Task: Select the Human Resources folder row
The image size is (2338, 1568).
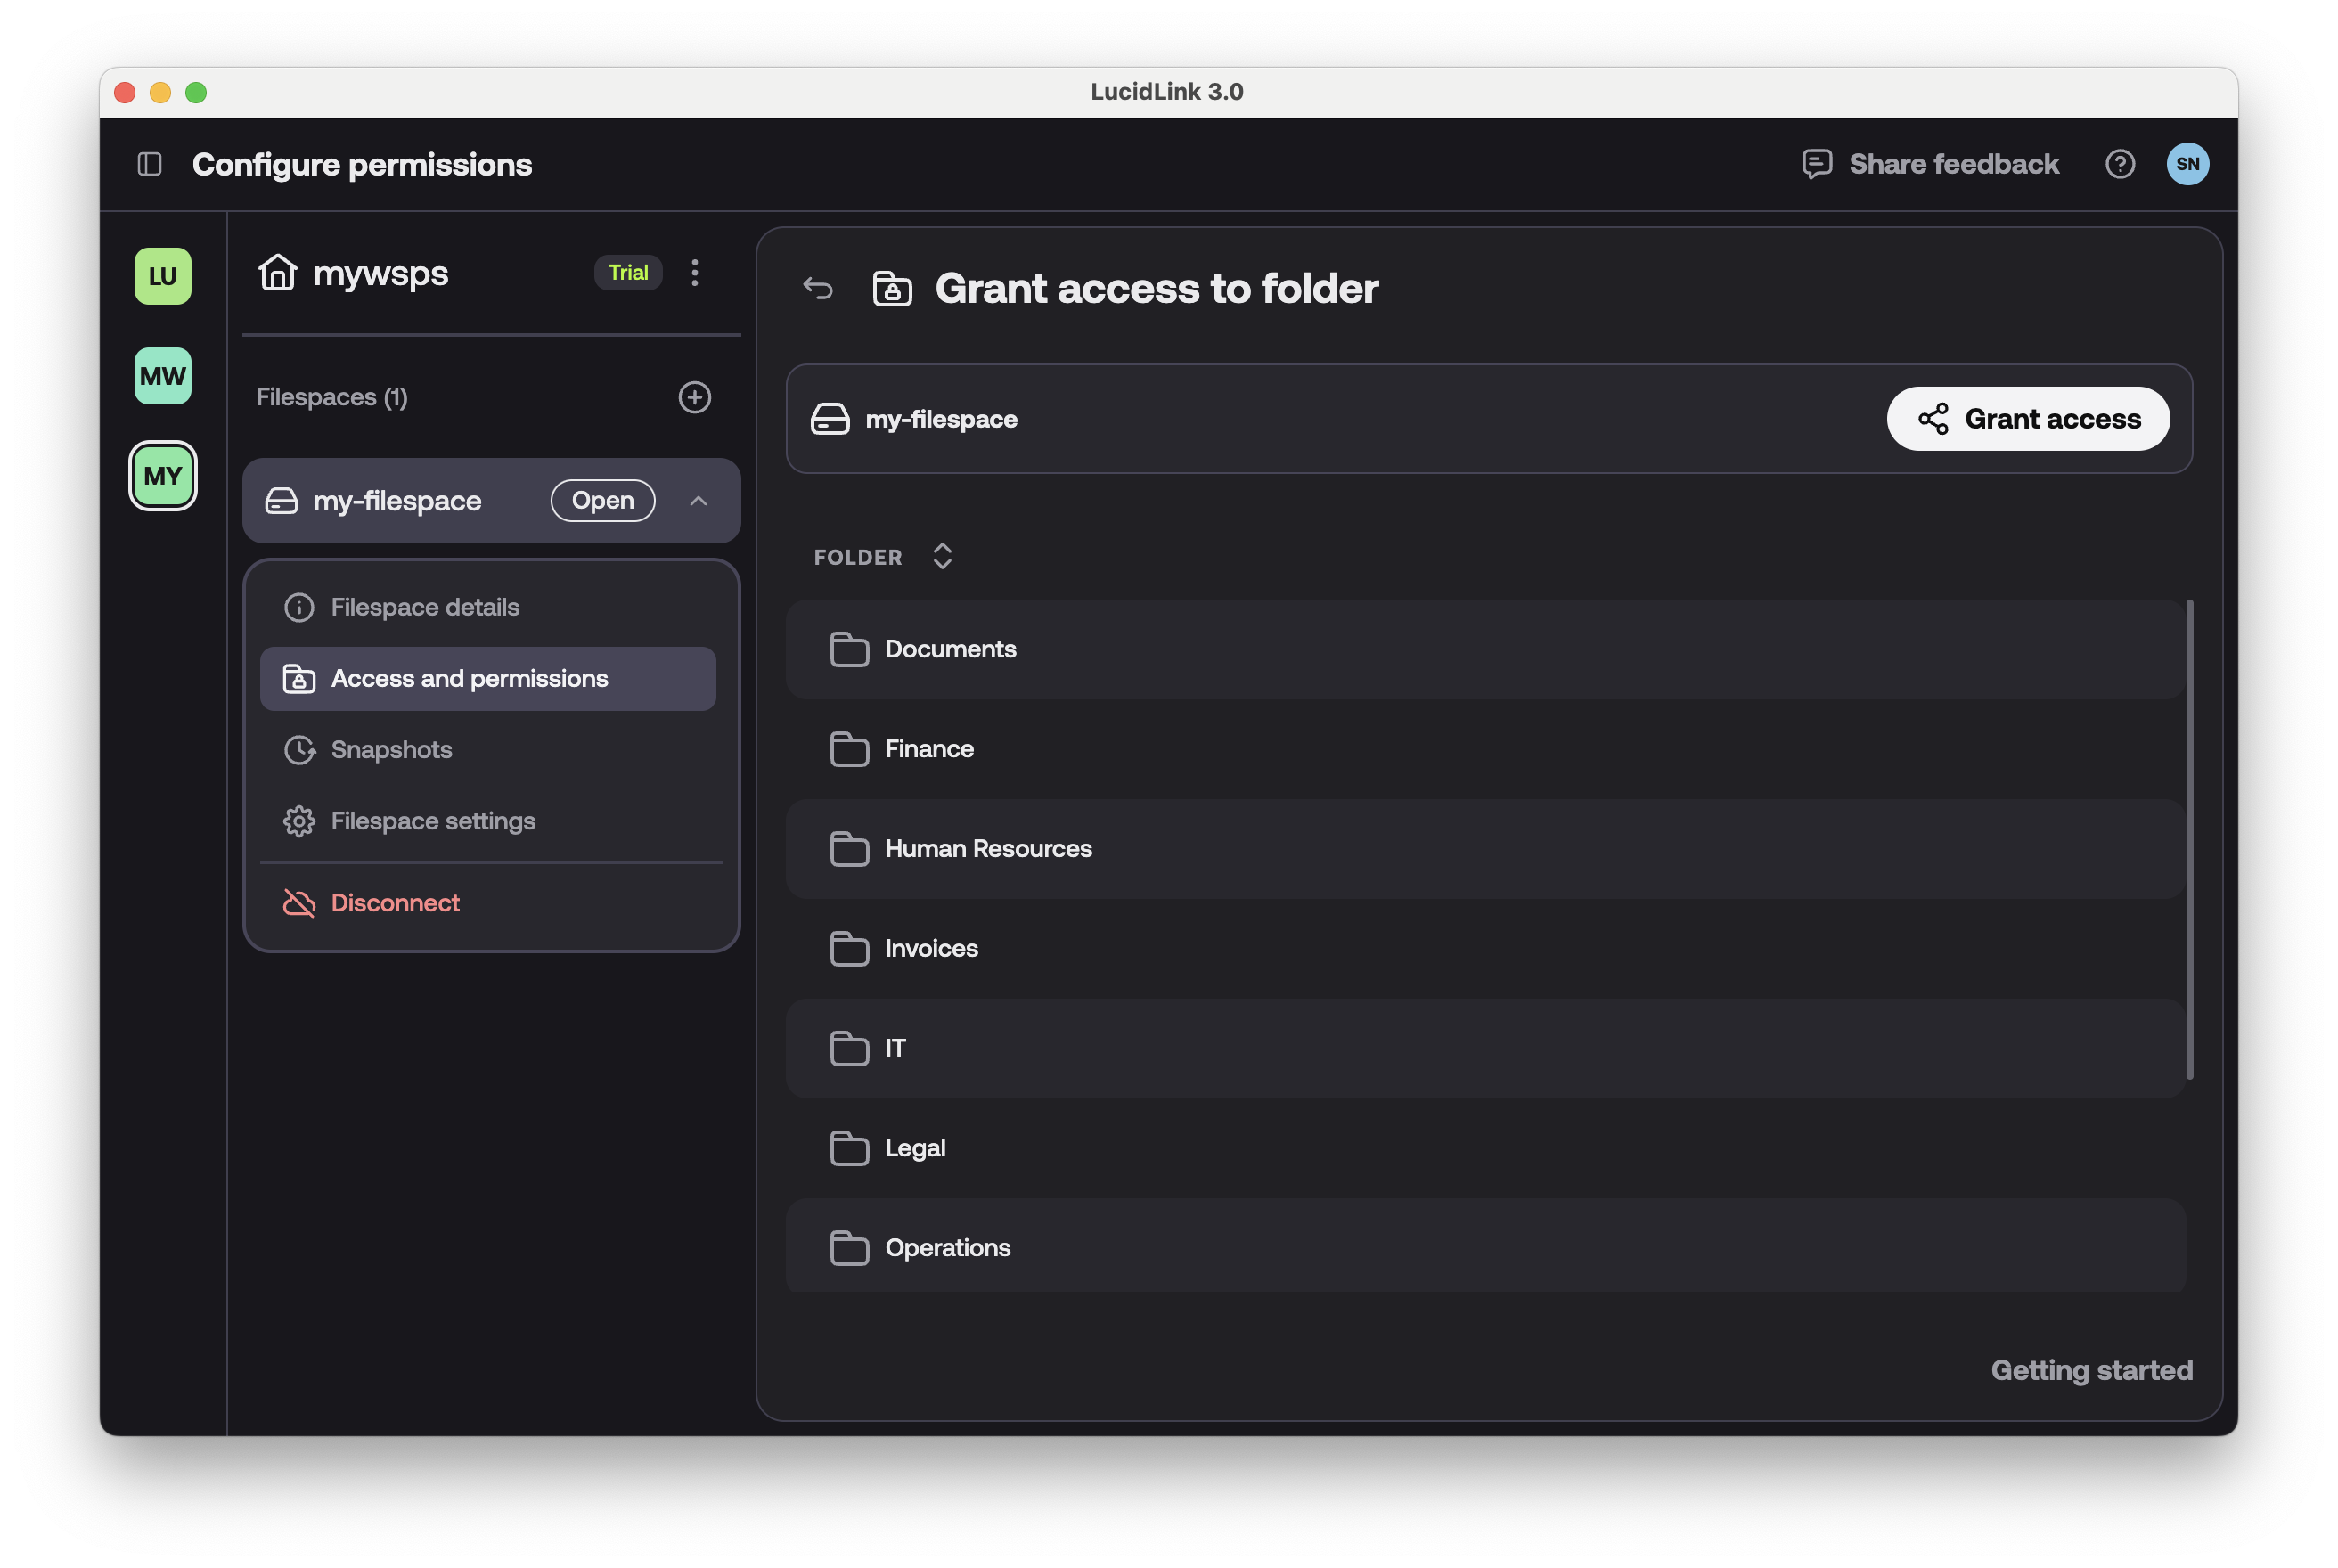Action: [1486, 849]
